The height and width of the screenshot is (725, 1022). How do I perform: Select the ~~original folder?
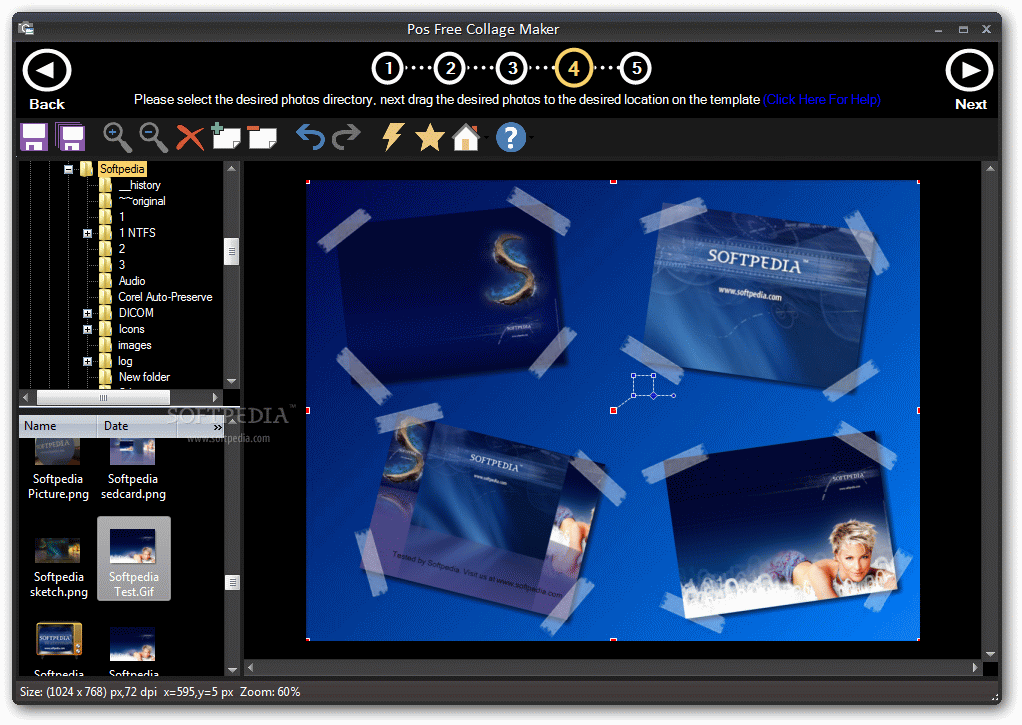[x=141, y=201]
